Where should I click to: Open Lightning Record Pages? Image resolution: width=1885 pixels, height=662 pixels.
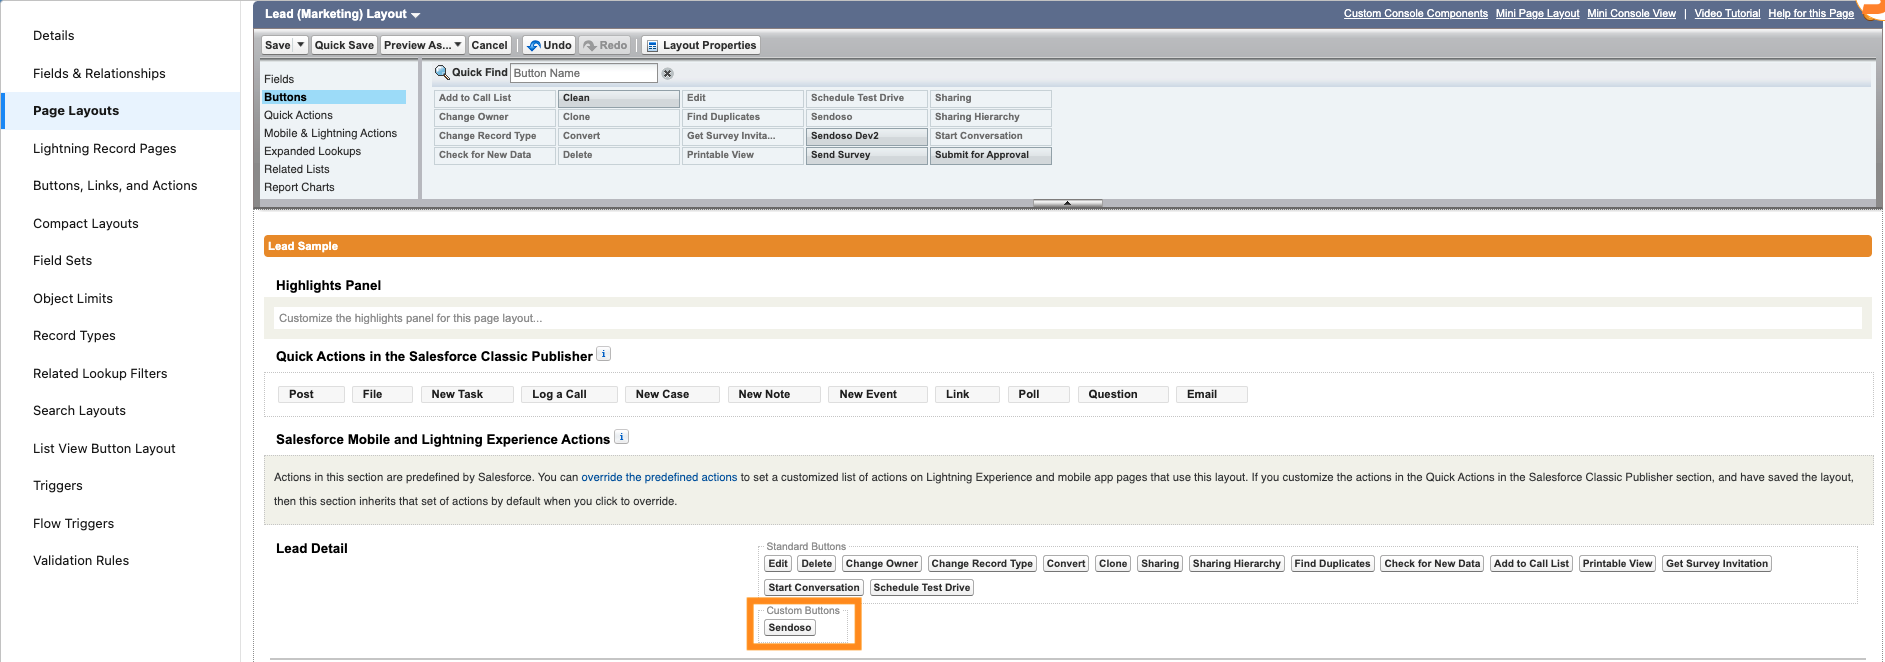click(x=105, y=149)
